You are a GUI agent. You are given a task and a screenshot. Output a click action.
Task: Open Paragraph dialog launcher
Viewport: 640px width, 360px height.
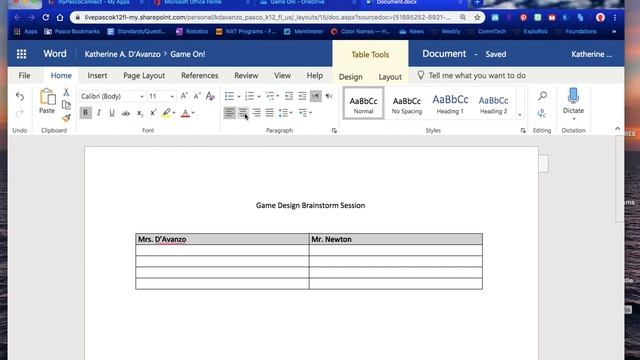[x=334, y=131]
